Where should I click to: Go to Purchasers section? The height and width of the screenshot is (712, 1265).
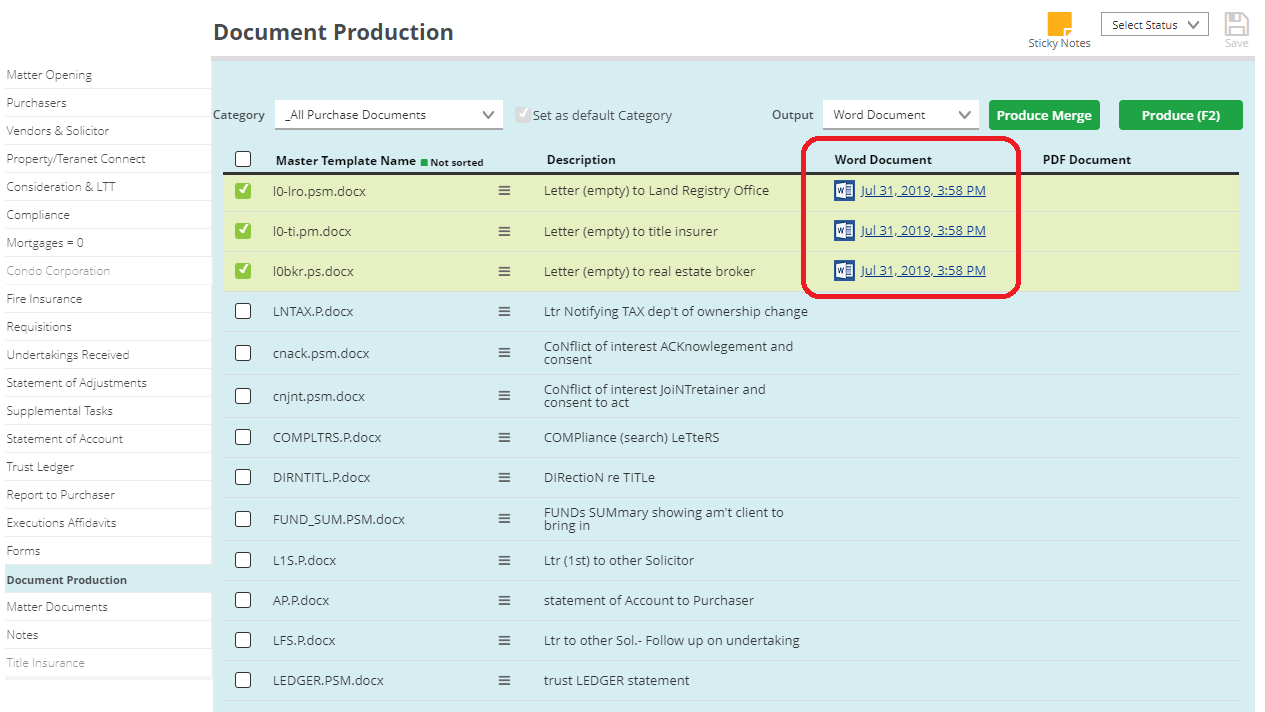pos(36,103)
